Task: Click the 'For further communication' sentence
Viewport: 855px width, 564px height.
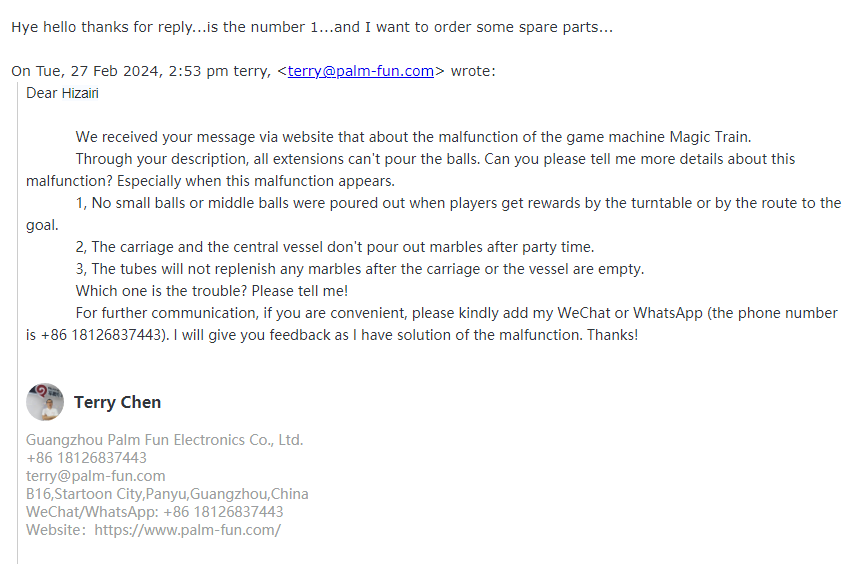Action: tap(432, 324)
